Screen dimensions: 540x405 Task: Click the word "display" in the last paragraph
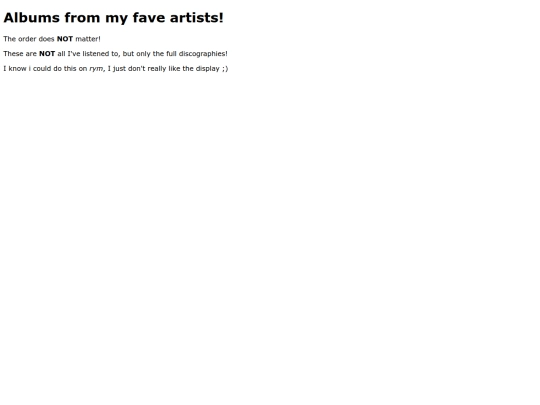[208, 69]
